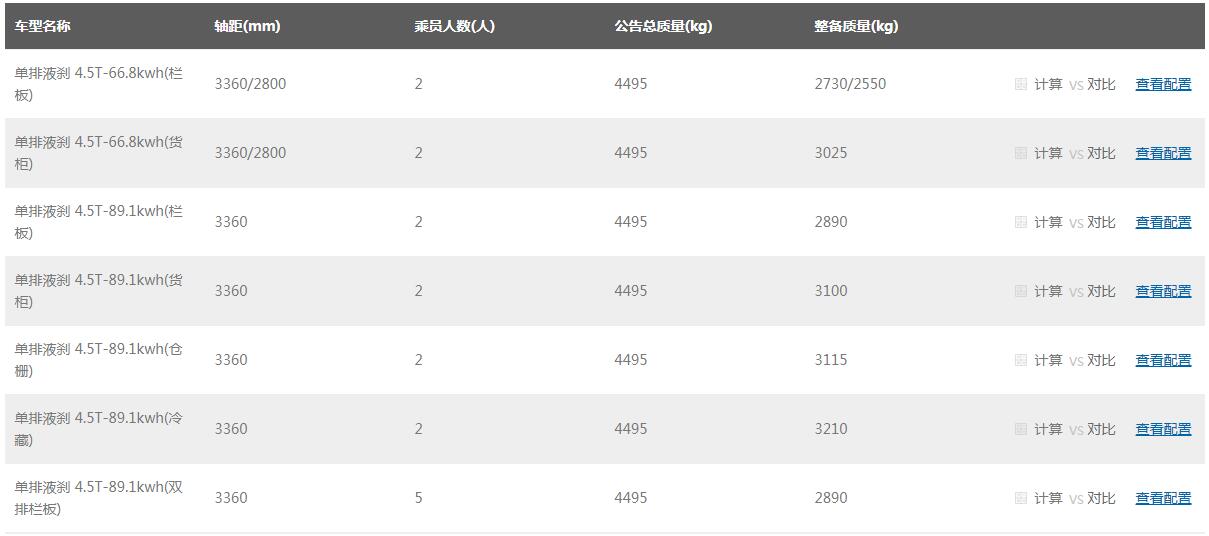This screenshot has width=1209, height=536.
Task: Click calculator icon for 89.1kwh 仓栅 row
Action: tap(1021, 360)
